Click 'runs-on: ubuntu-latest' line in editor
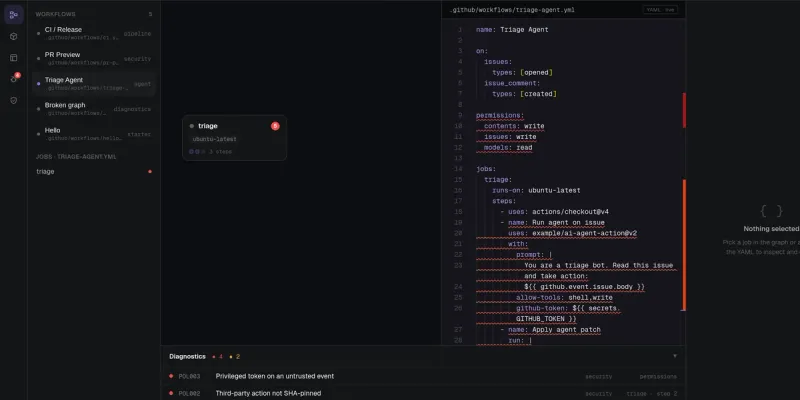This screenshot has height=400, width=800. [x=536, y=190]
